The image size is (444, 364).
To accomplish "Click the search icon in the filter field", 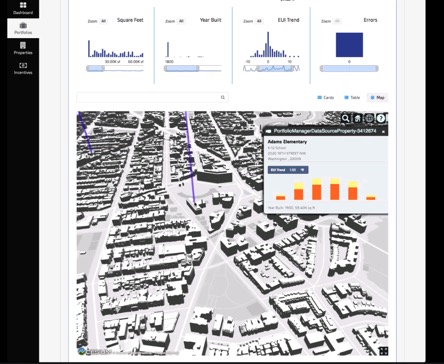I will (223, 97).
